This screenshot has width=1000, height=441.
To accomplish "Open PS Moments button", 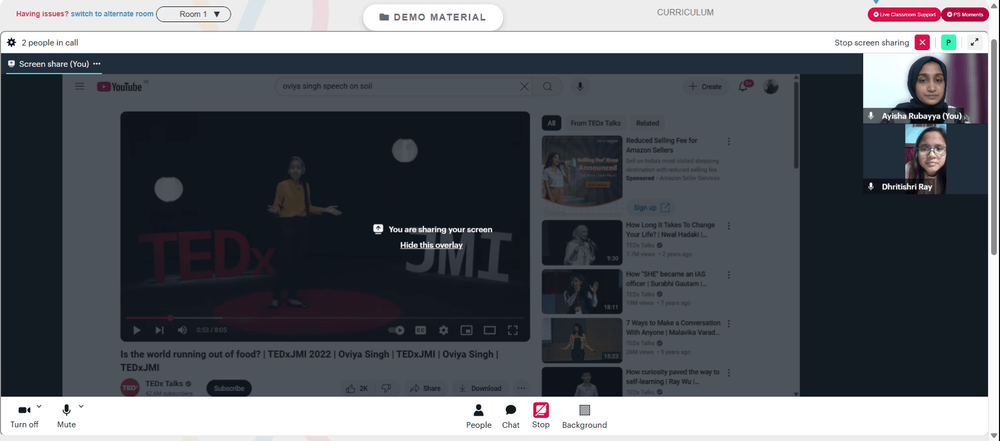I will coord(965,14).
